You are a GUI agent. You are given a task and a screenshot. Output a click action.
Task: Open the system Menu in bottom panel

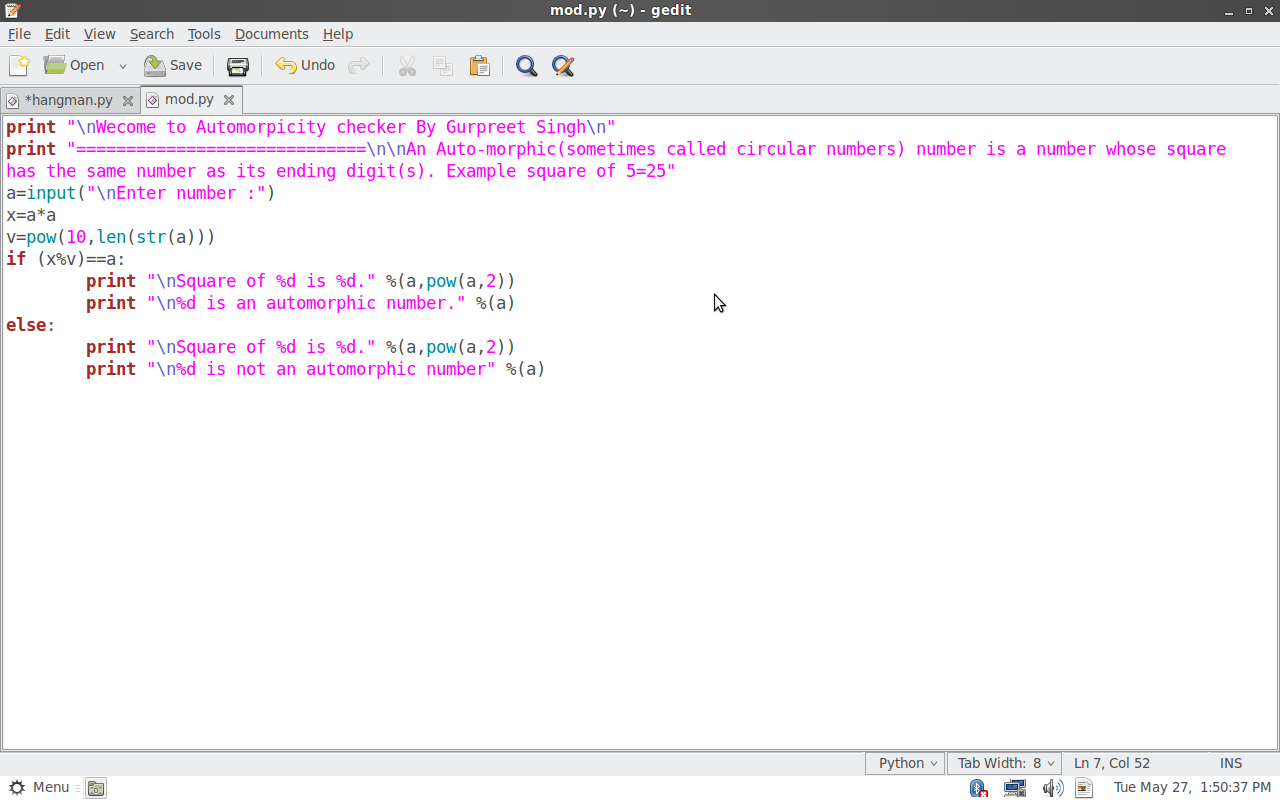[39, 788]
